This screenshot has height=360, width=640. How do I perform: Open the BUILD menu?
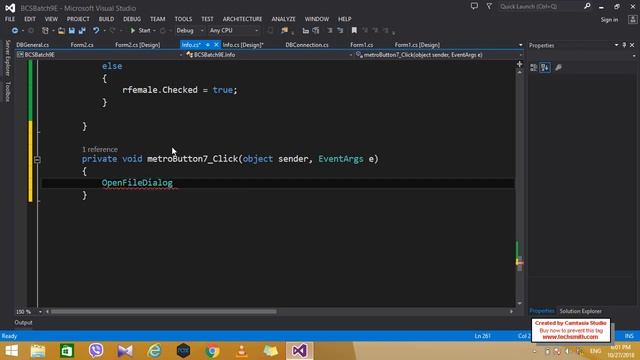coord(106,19)
